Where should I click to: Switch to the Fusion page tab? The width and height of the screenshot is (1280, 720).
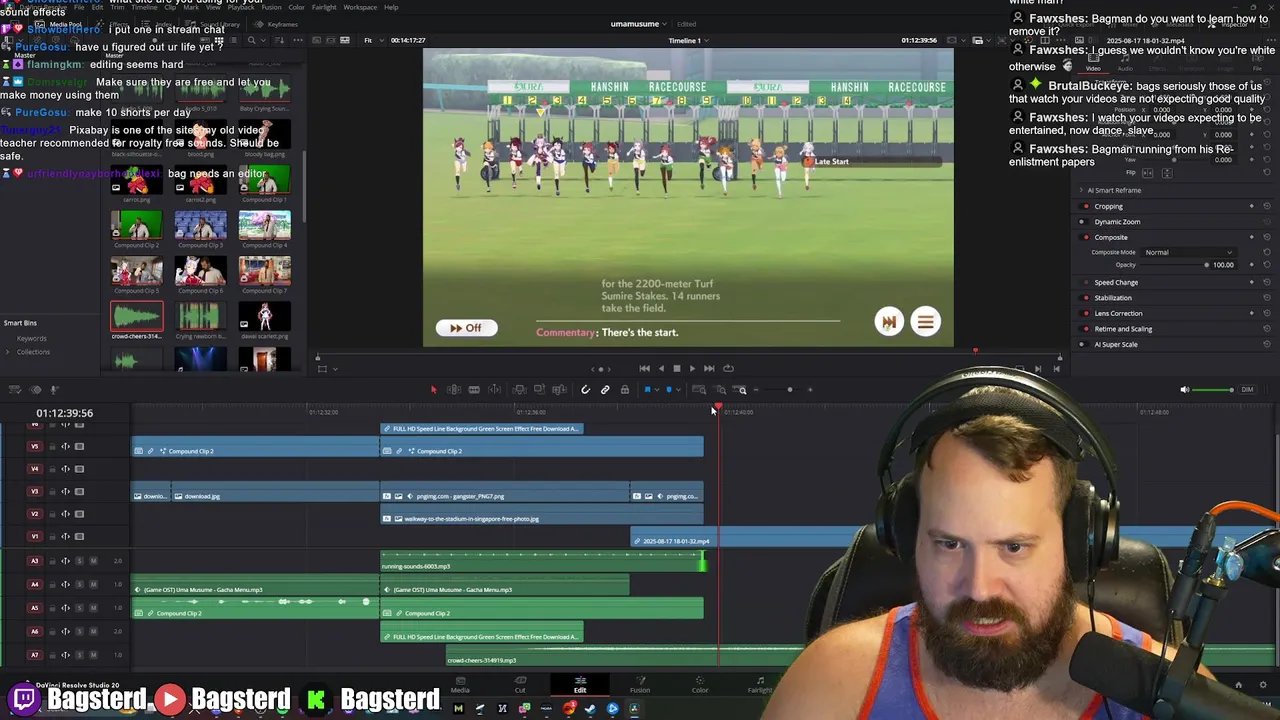640,685
